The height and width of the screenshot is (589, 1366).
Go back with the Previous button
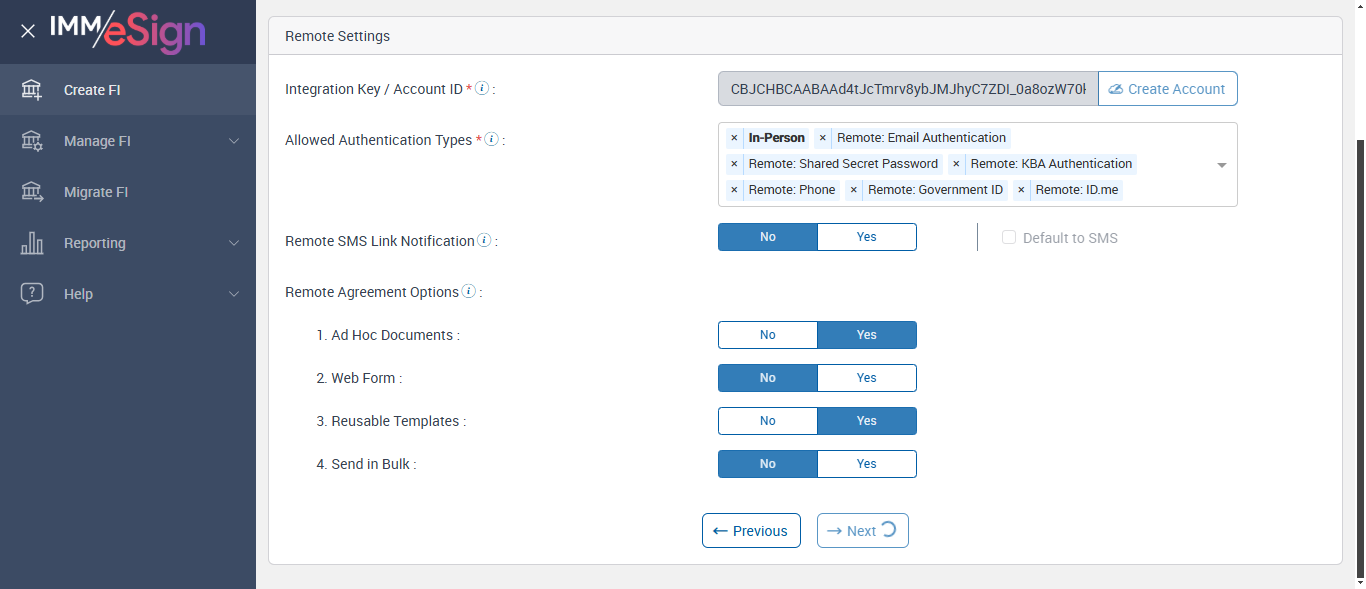pyautogui.click(x=751, y=531)
